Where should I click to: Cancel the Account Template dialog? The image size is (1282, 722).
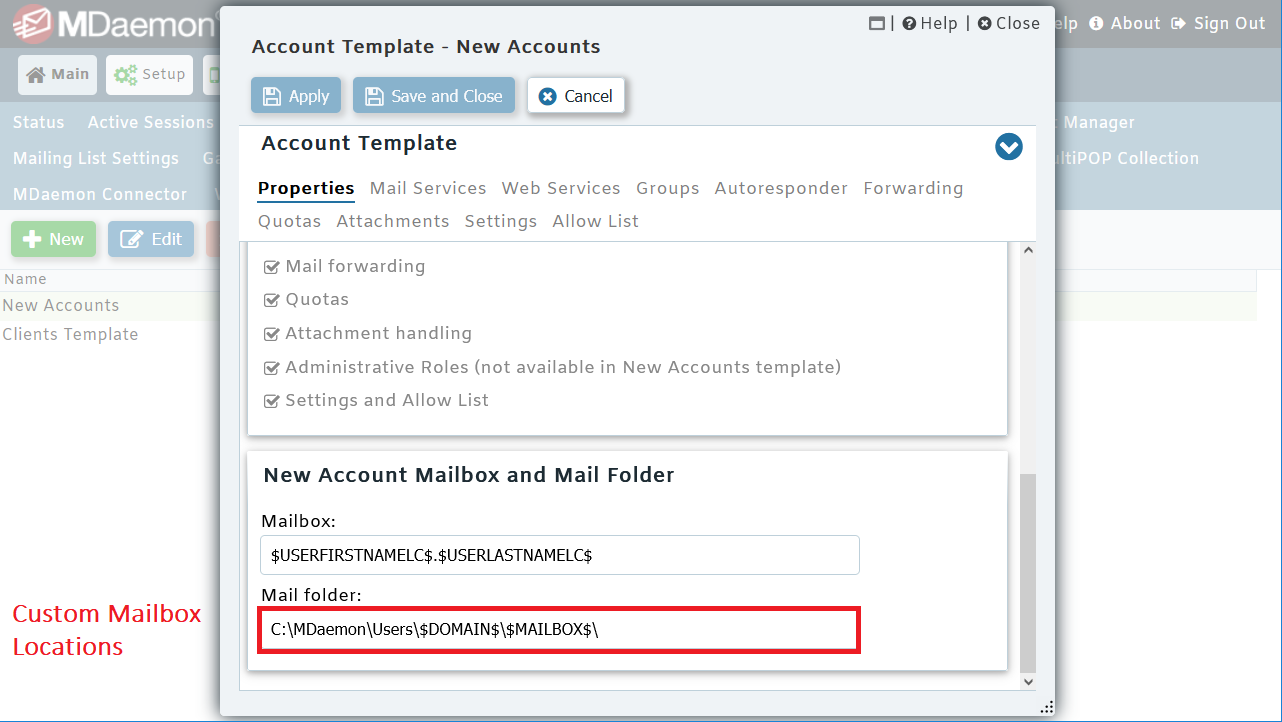point(576,95)
